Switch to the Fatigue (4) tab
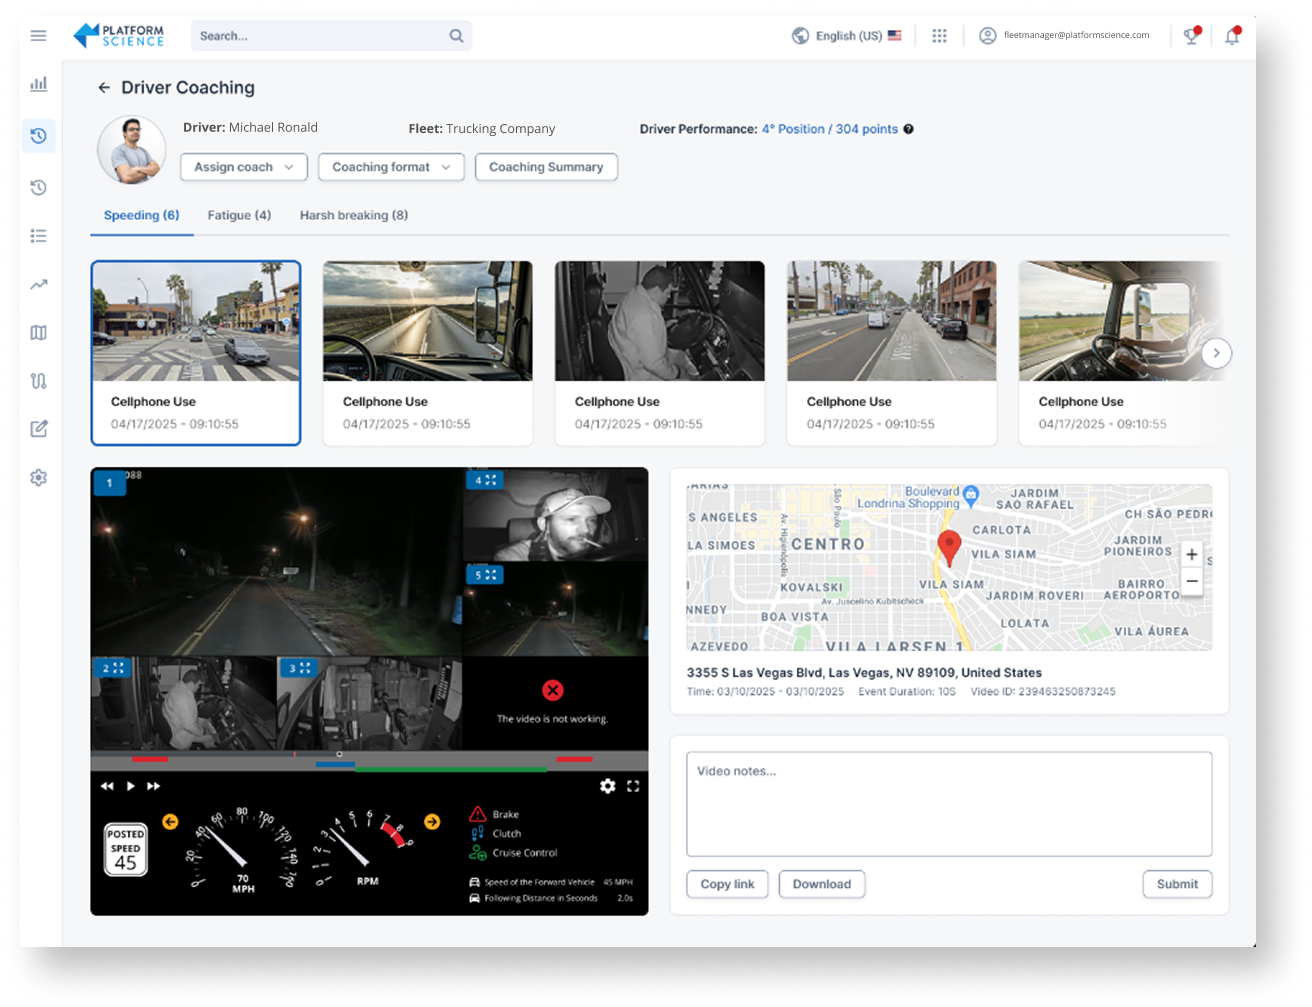Viewport: 1312px width, 1007px height. 239,215
